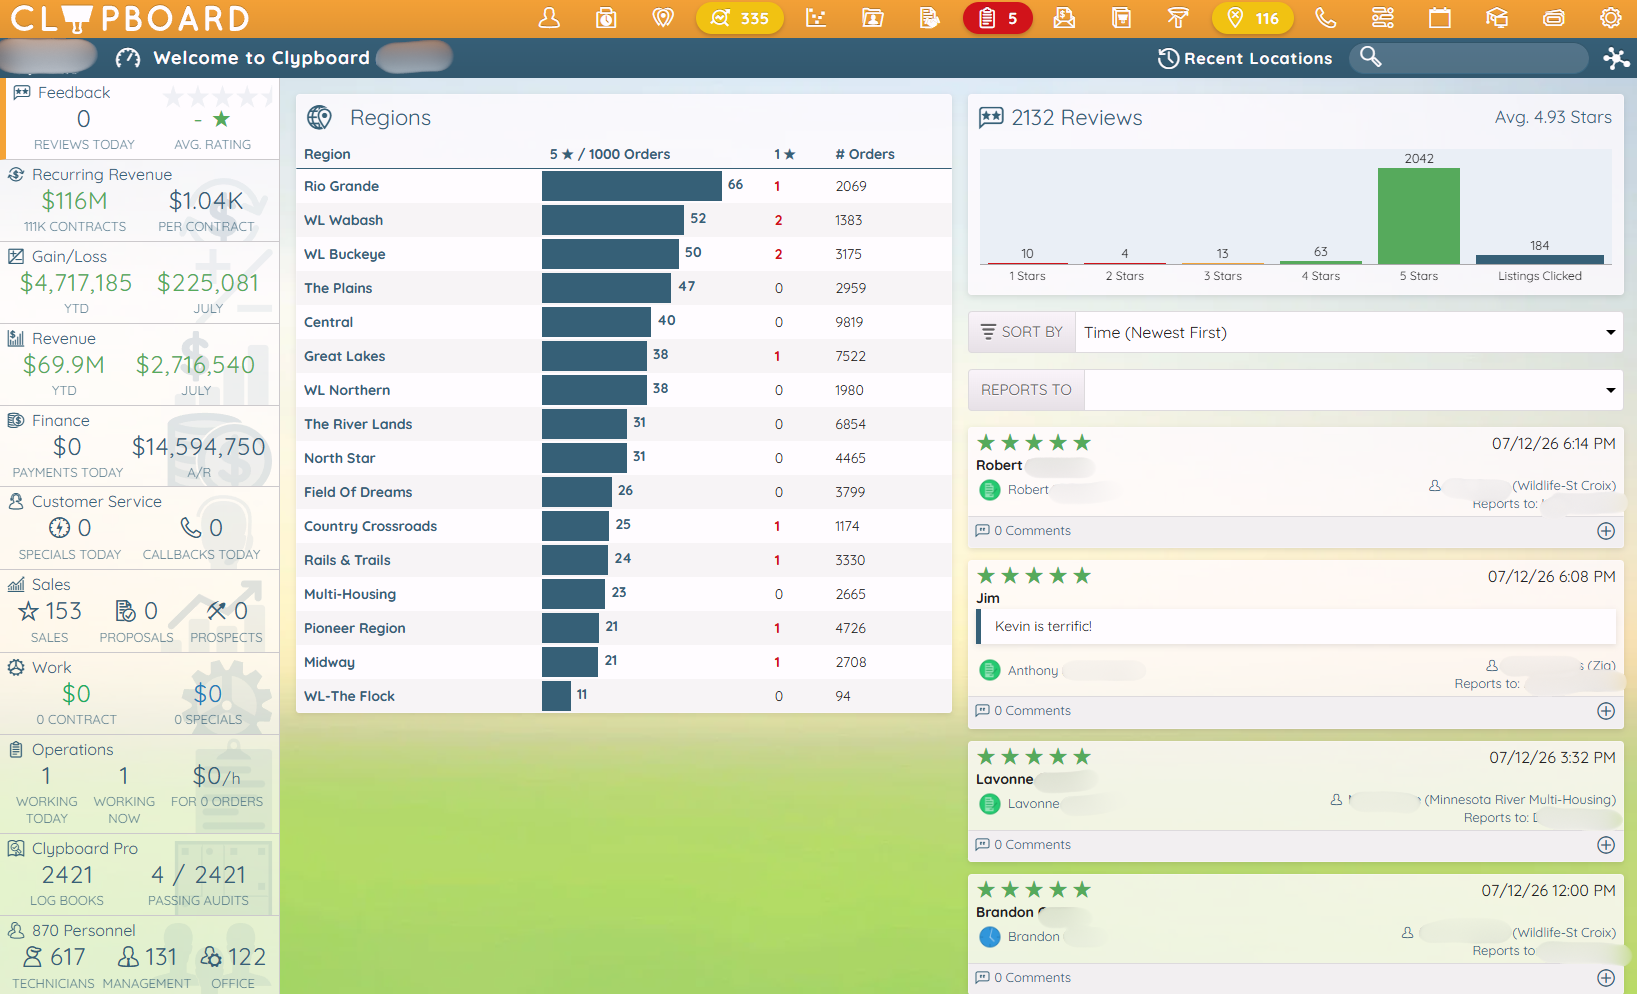Open the location pin badge showing 116
1637x994 pixels.
pyautogui.click(x=1252, y=18)
